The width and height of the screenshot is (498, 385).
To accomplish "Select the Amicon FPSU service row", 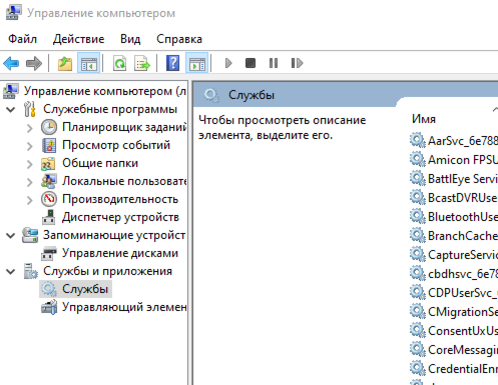I will coord(453,160).
